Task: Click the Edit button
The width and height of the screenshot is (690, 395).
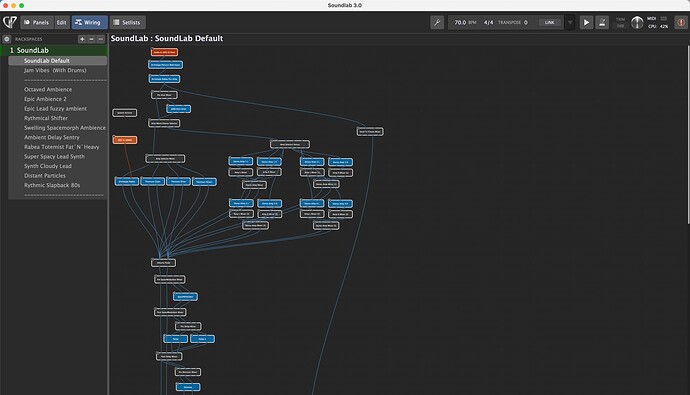Action: 62,22
